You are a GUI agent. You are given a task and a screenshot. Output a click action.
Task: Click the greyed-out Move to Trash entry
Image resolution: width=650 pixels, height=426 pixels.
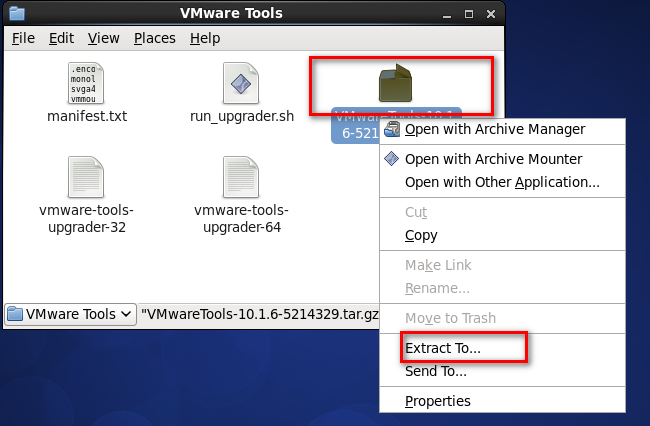pos(502,318)
